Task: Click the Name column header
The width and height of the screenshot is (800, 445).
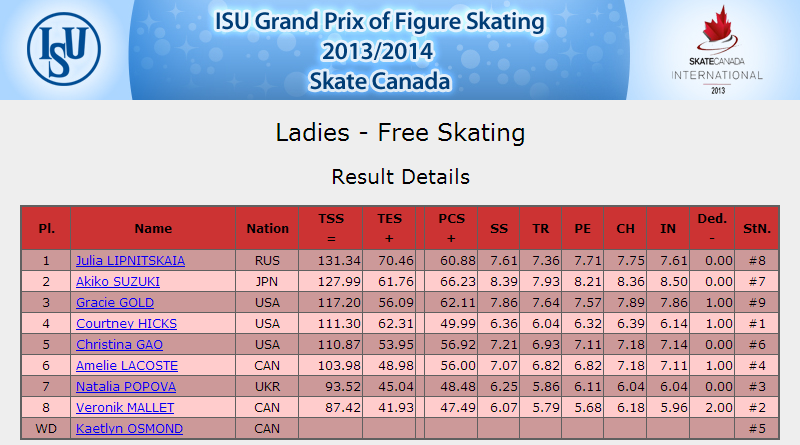Action: [x=153, y=228]
